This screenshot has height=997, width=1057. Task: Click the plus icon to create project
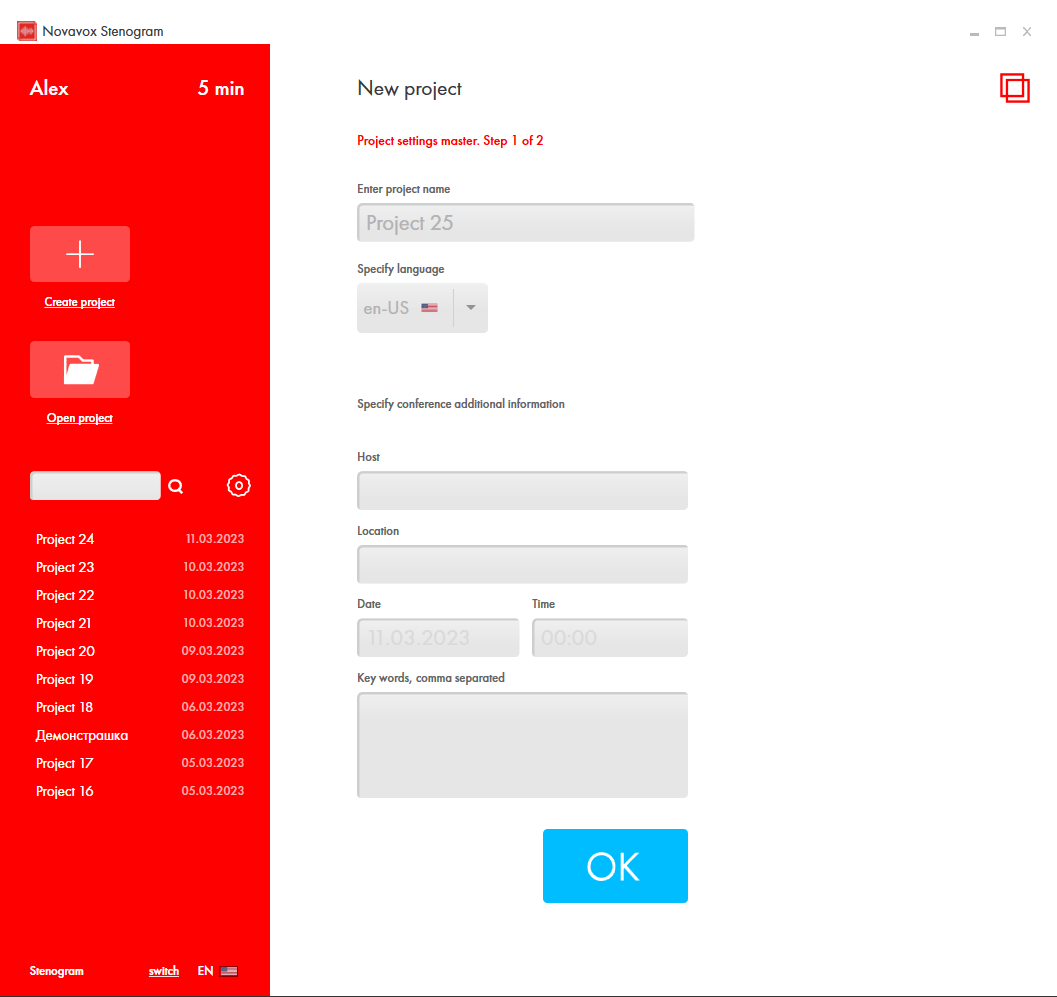[80, 254]
